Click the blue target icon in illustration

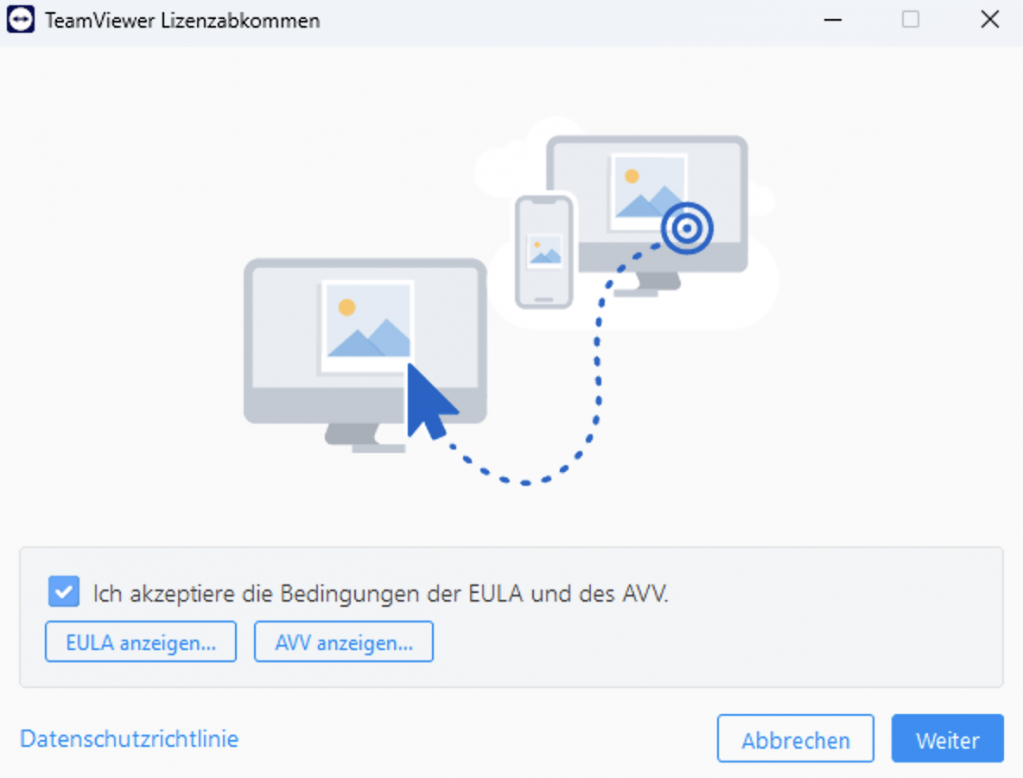[x=686, y=228]
